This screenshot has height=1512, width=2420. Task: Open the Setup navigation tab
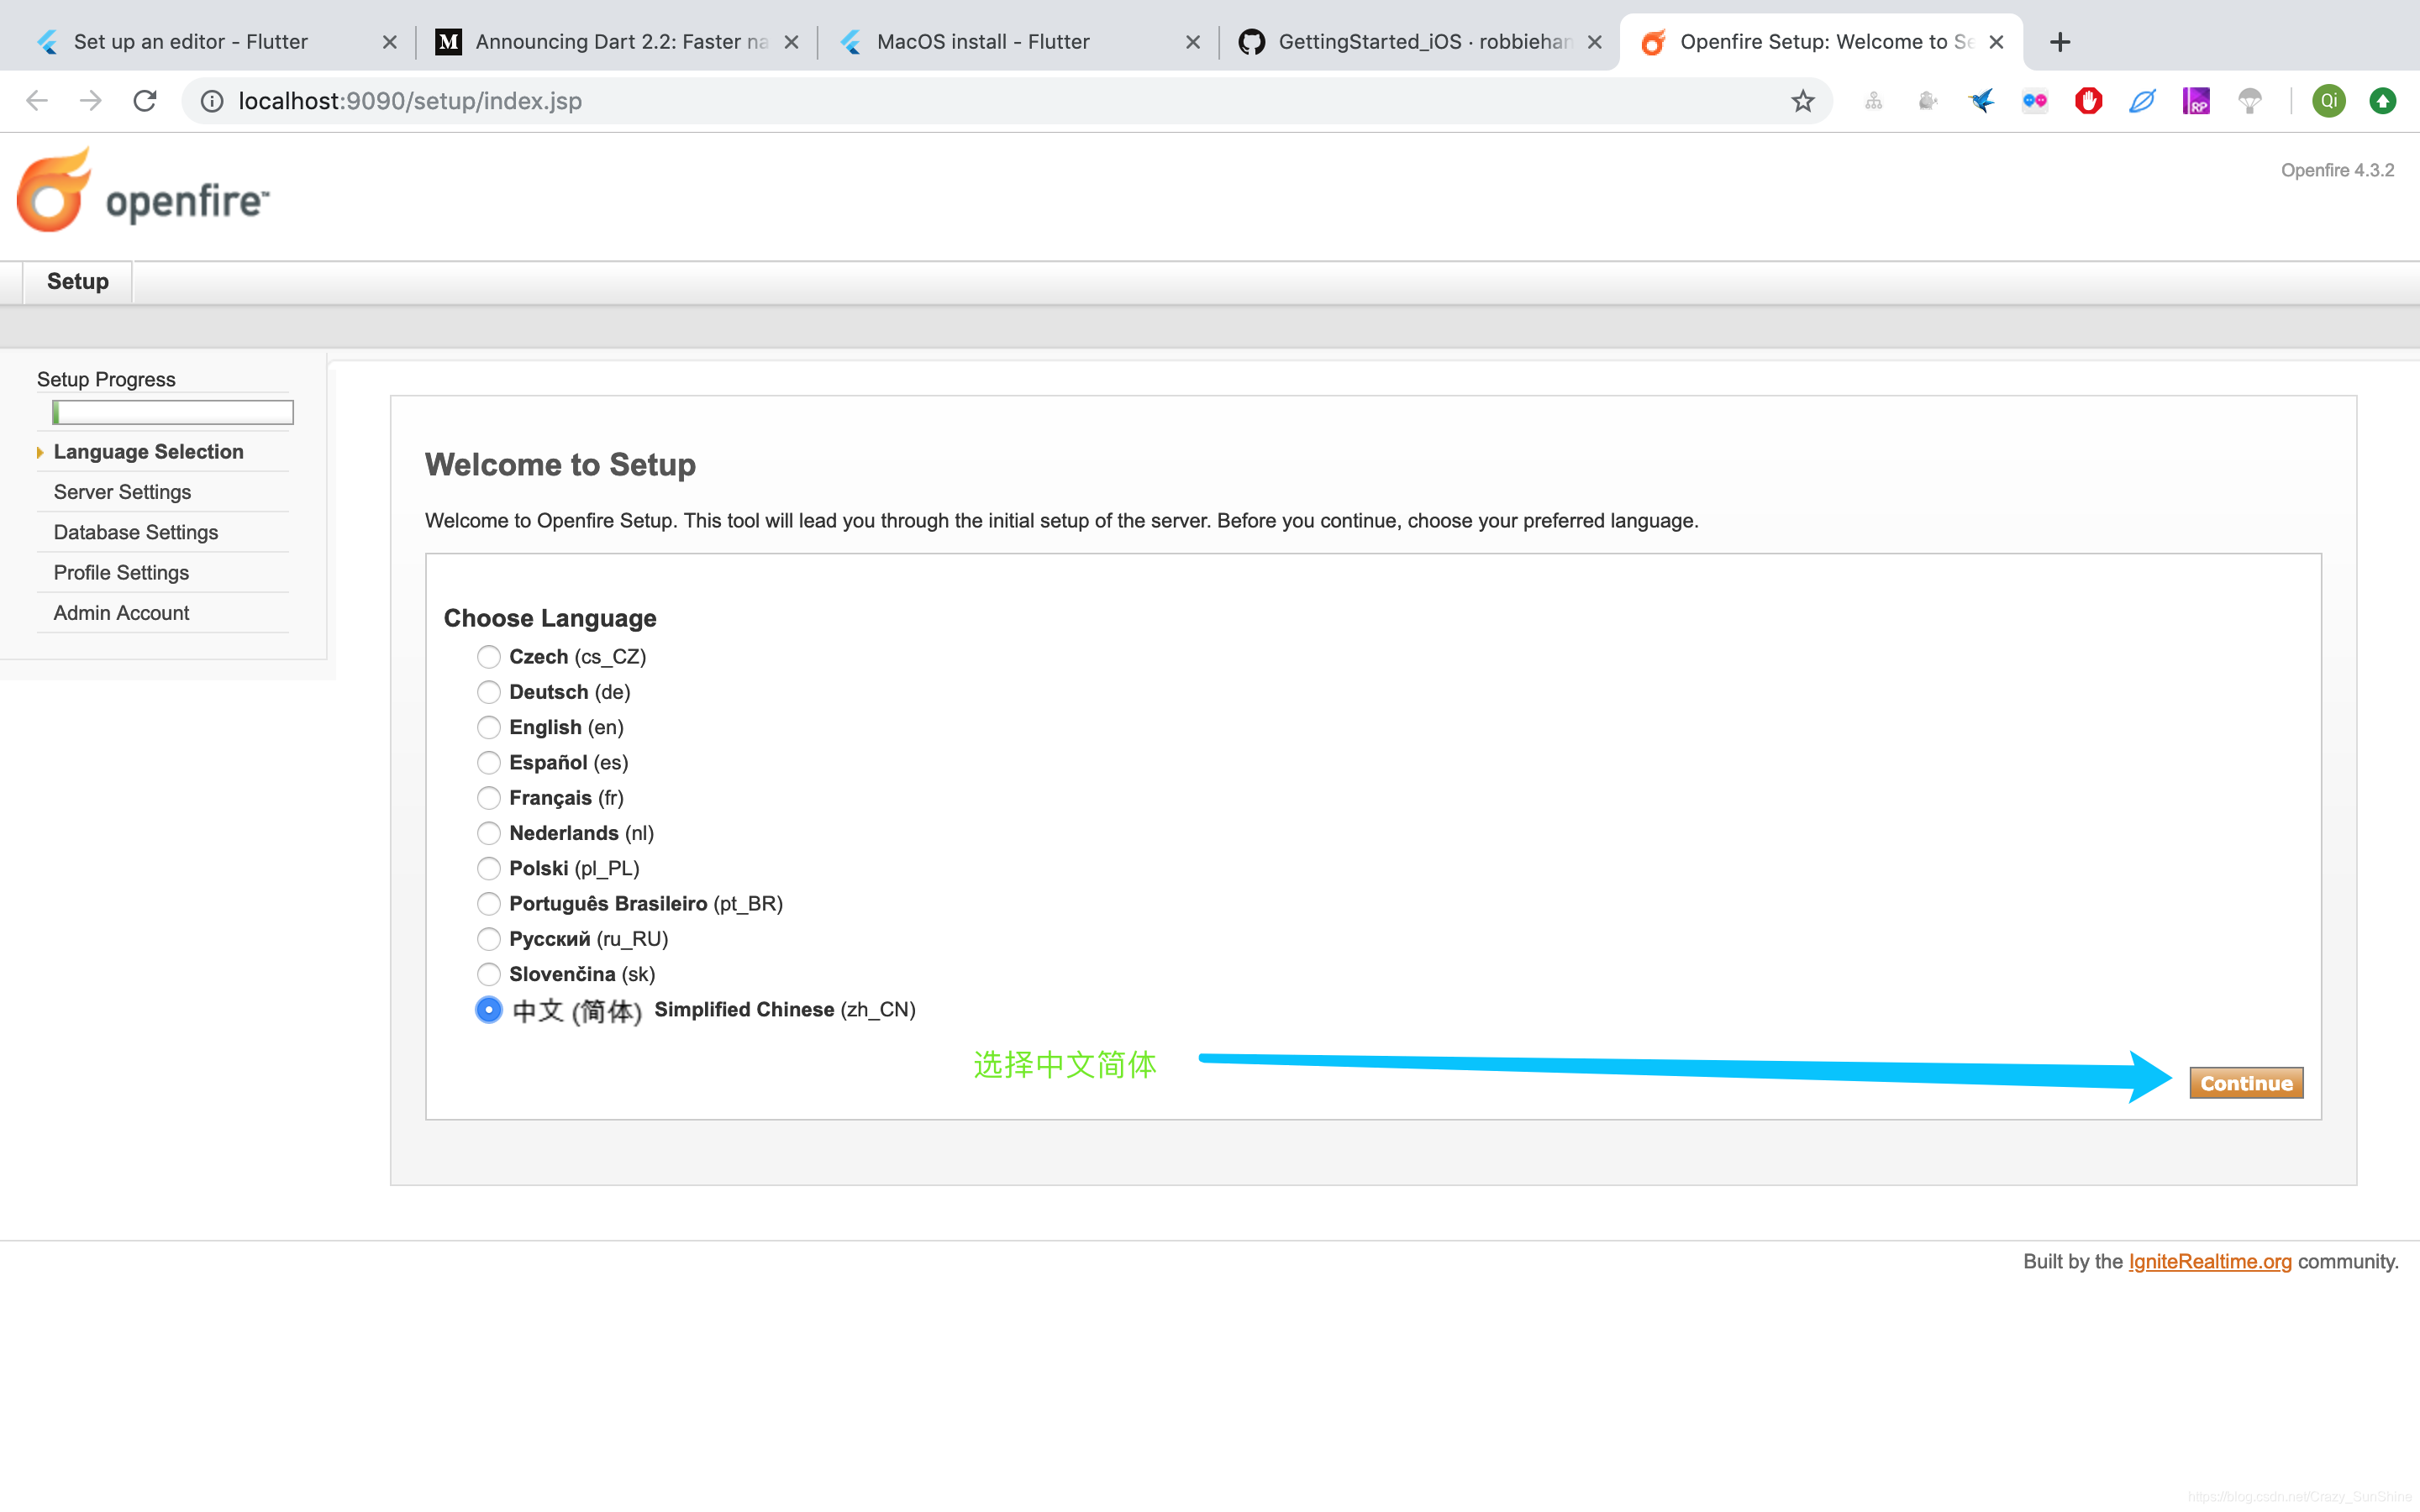point(78,282)
